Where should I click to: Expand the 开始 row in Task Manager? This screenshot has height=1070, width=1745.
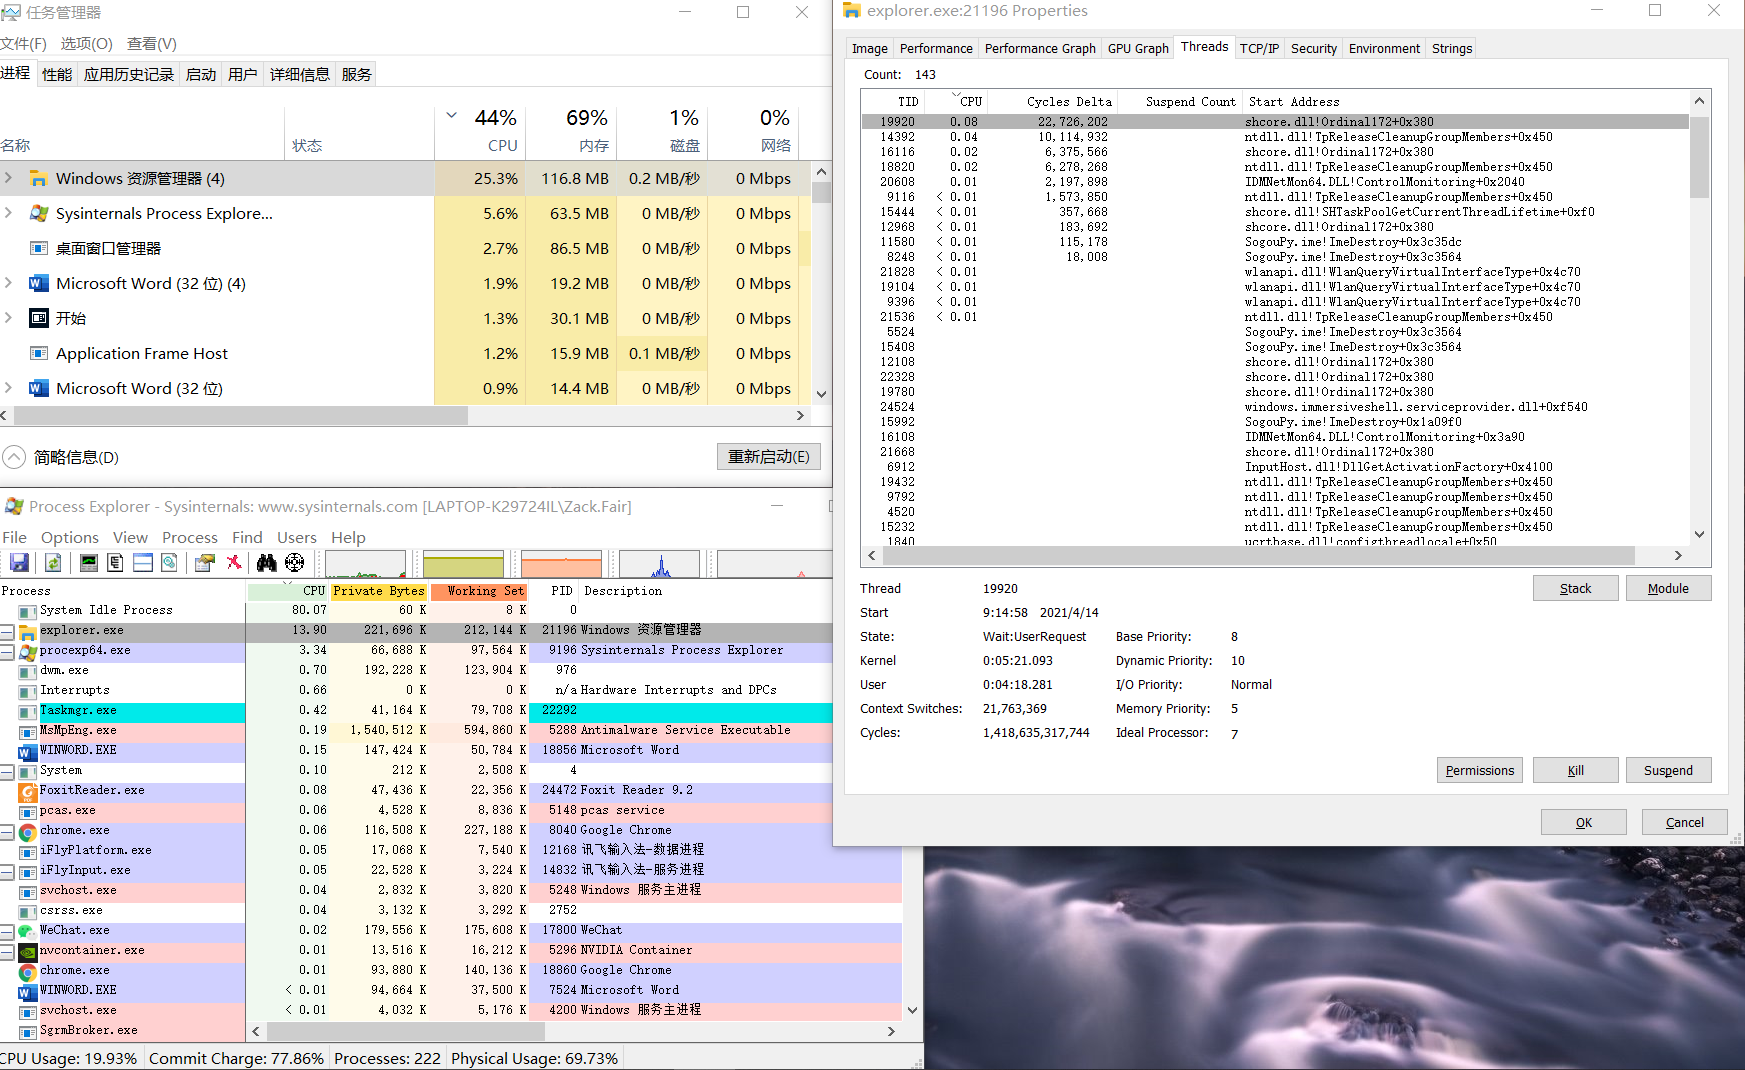(x=8, y=318)
